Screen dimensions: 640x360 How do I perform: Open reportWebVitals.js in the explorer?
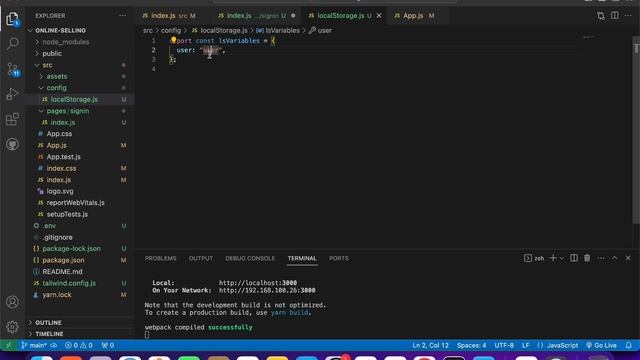(76, 203)
